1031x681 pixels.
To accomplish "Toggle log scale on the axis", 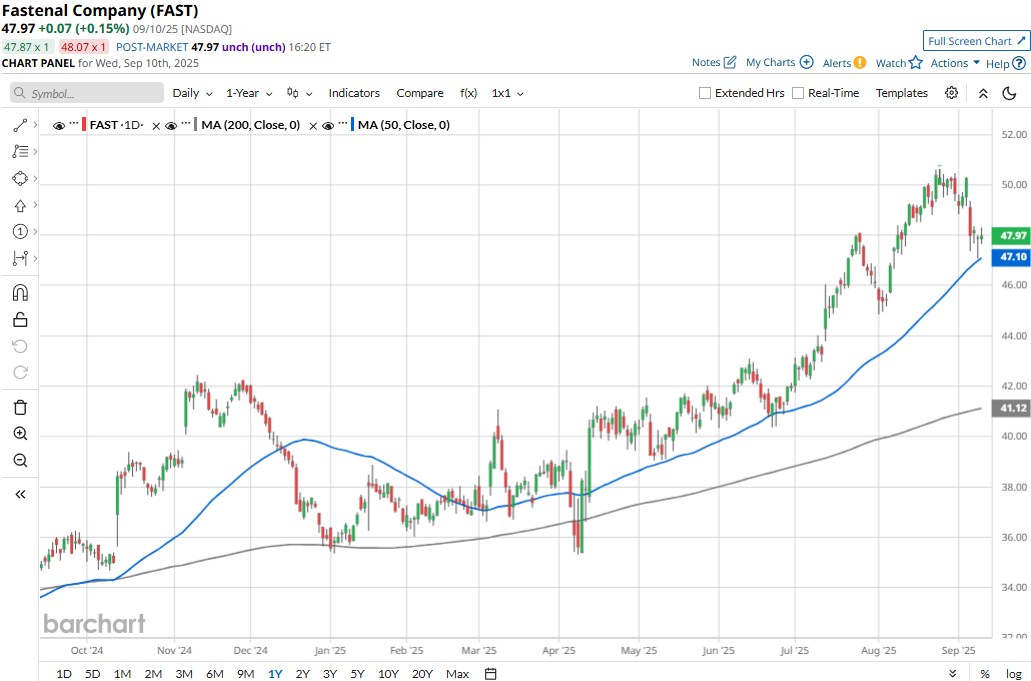I will pos(1013,674).
